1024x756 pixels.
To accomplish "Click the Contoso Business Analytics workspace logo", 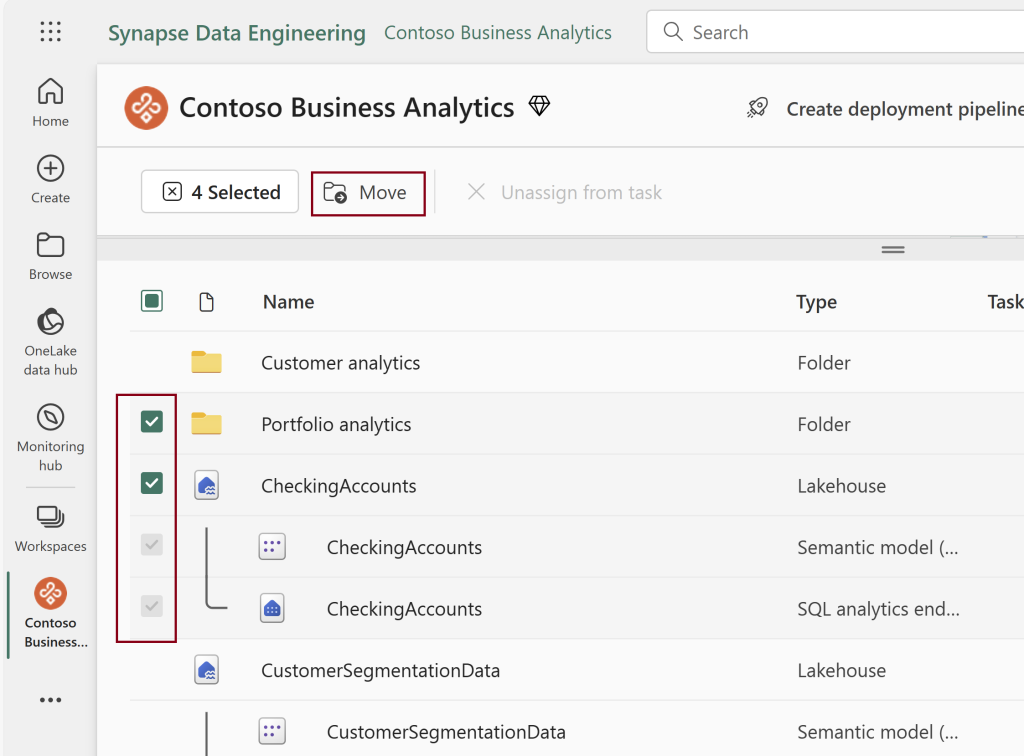I will [x=146, y=108].
